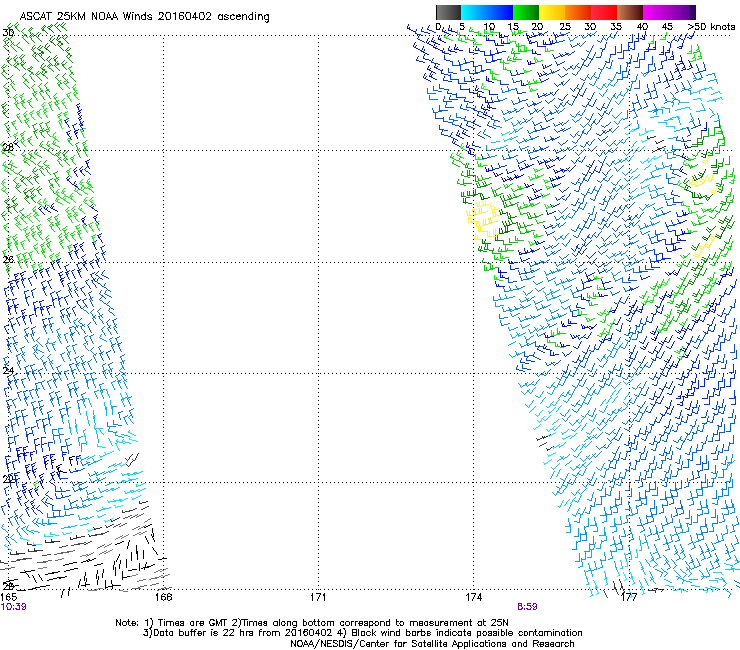This screenshot has width=740, height=650.
Task: Click the yellow wind barb cluster near 174 longitude
Action: click(x=484, y=219)
